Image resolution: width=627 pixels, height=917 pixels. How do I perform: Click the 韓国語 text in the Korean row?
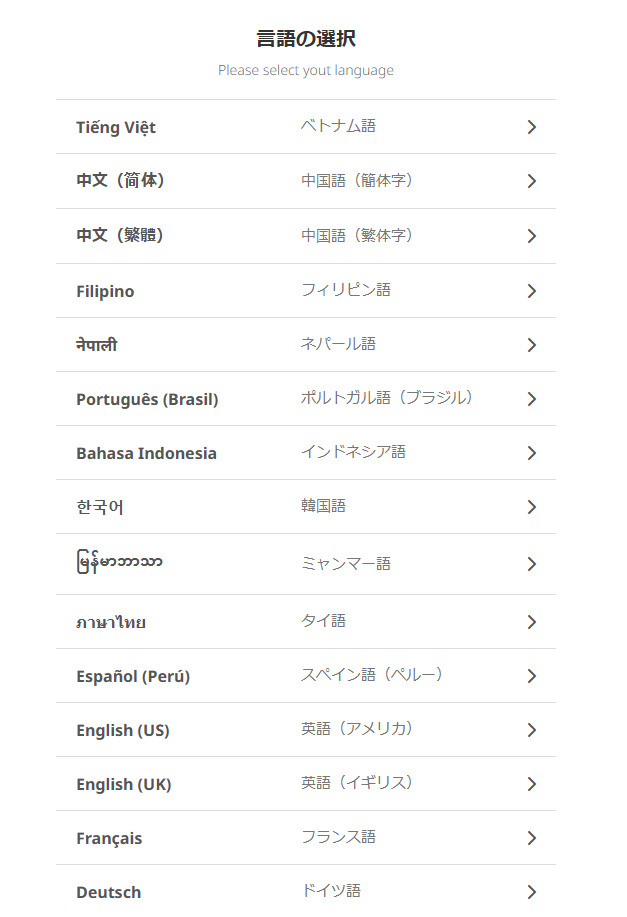(x=320, y=506)
